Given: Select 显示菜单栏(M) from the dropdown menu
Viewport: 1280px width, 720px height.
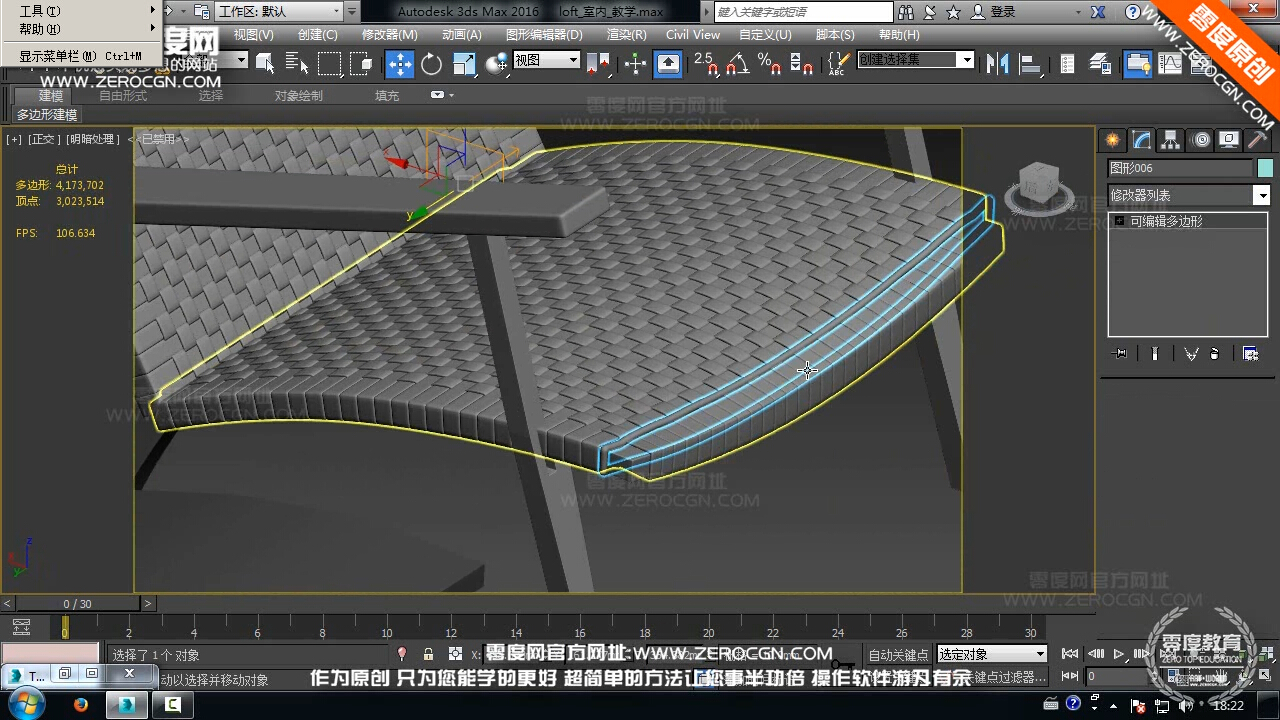Looking at the screenshot, I should click(x=81, y=56).
